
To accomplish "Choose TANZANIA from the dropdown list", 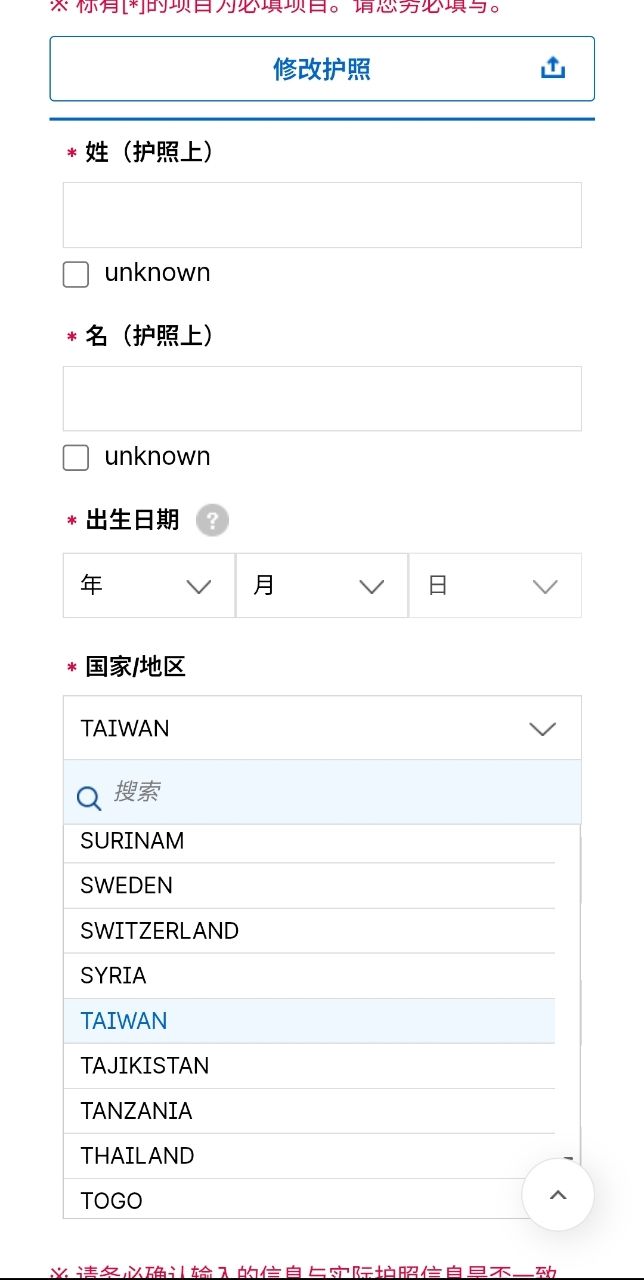I will 309,1111.
